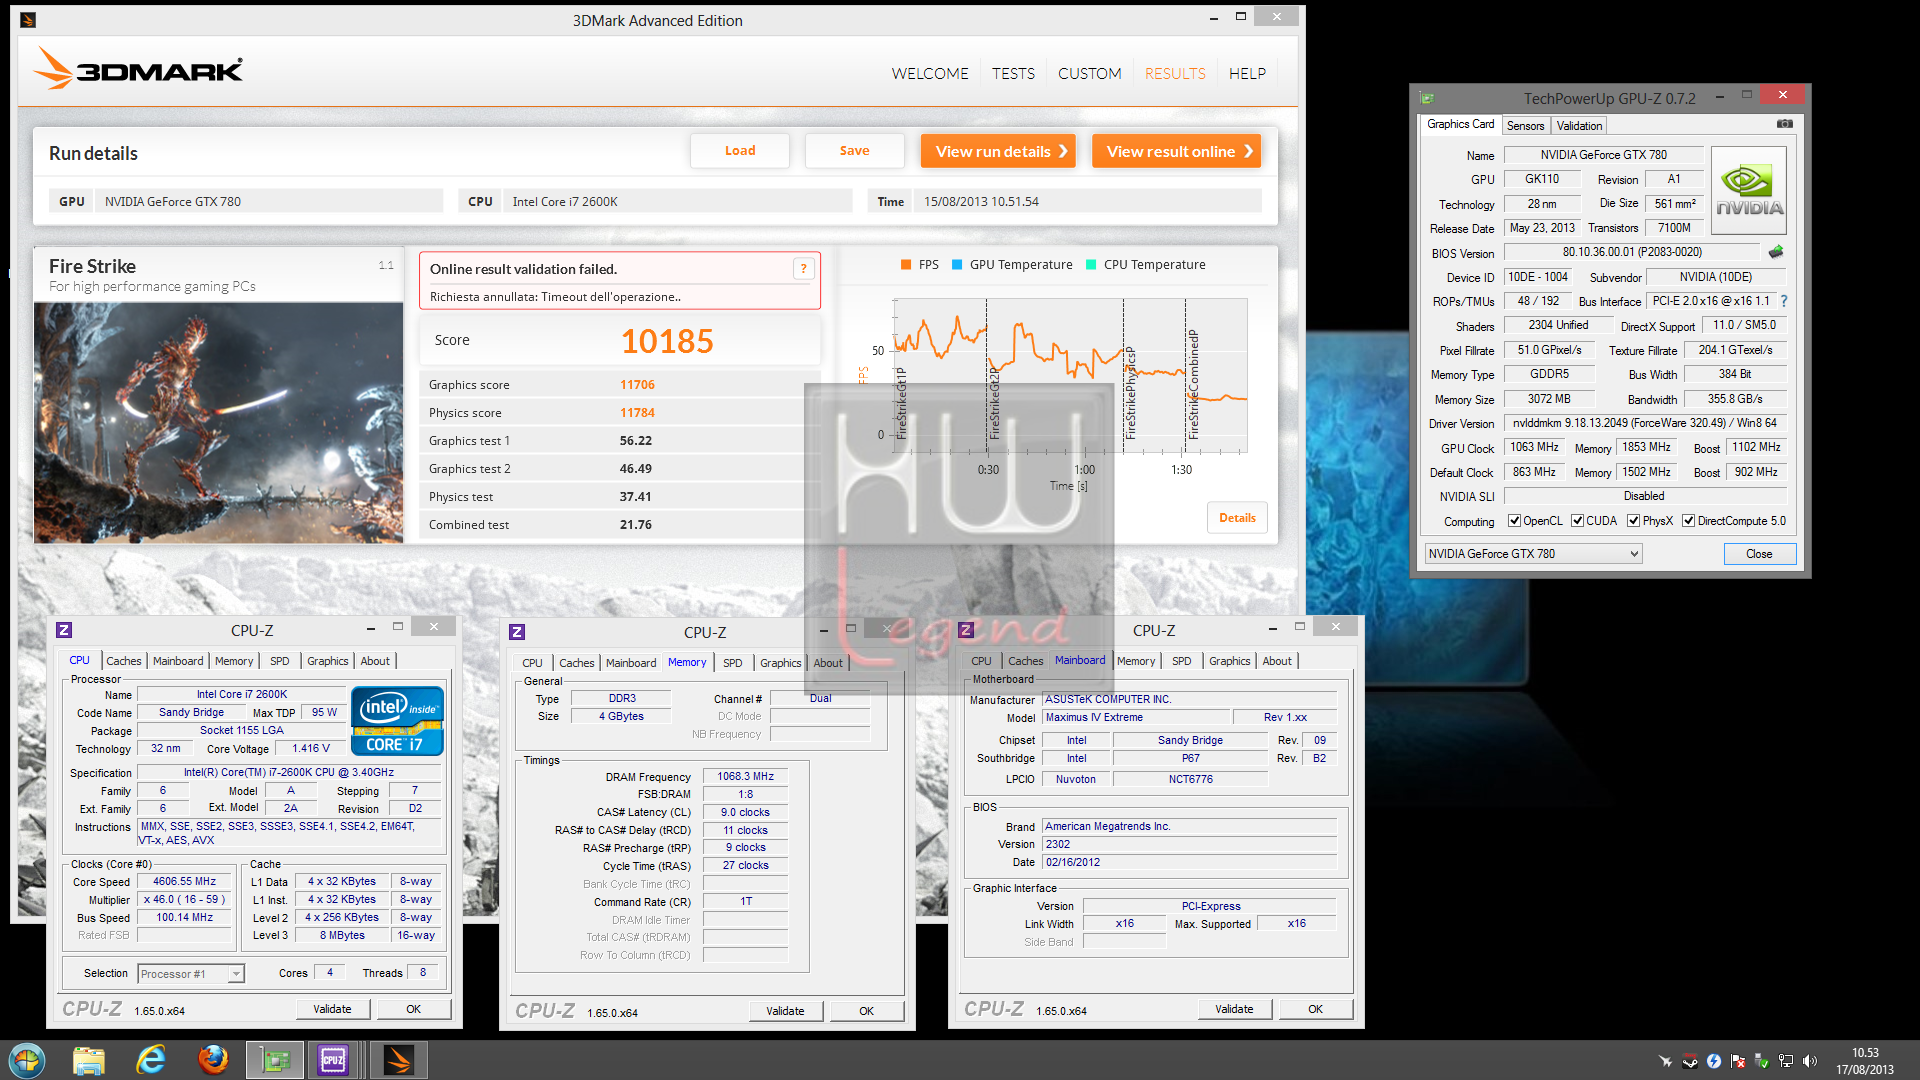Click the GPU-Z save BIOS chip icon
1920x1080 pixels.
[x=1776, y=252]
